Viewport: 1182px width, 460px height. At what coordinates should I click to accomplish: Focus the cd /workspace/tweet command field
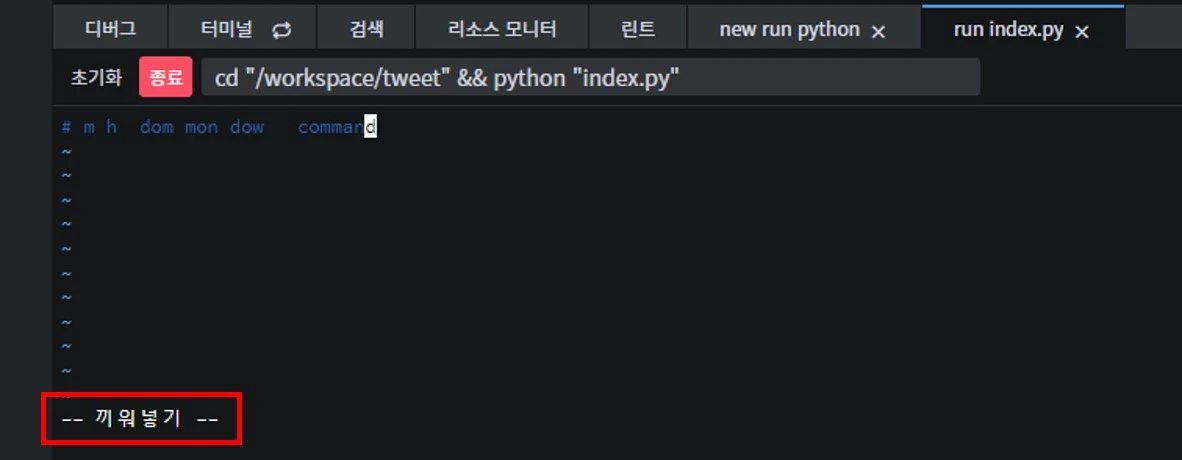click(590, 78)
